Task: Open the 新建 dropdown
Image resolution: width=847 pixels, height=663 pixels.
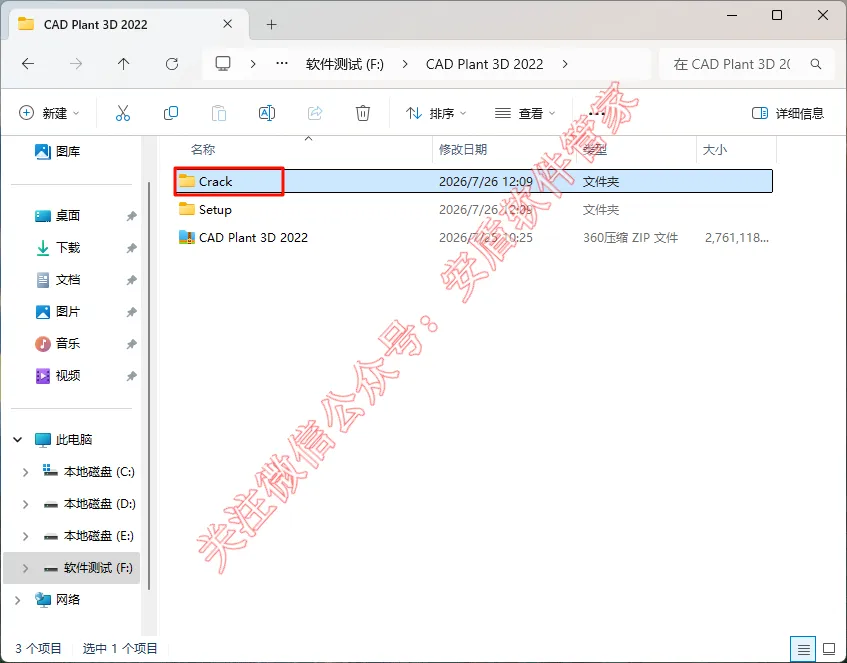Action: pyautogui.click(x=49, y=113)
